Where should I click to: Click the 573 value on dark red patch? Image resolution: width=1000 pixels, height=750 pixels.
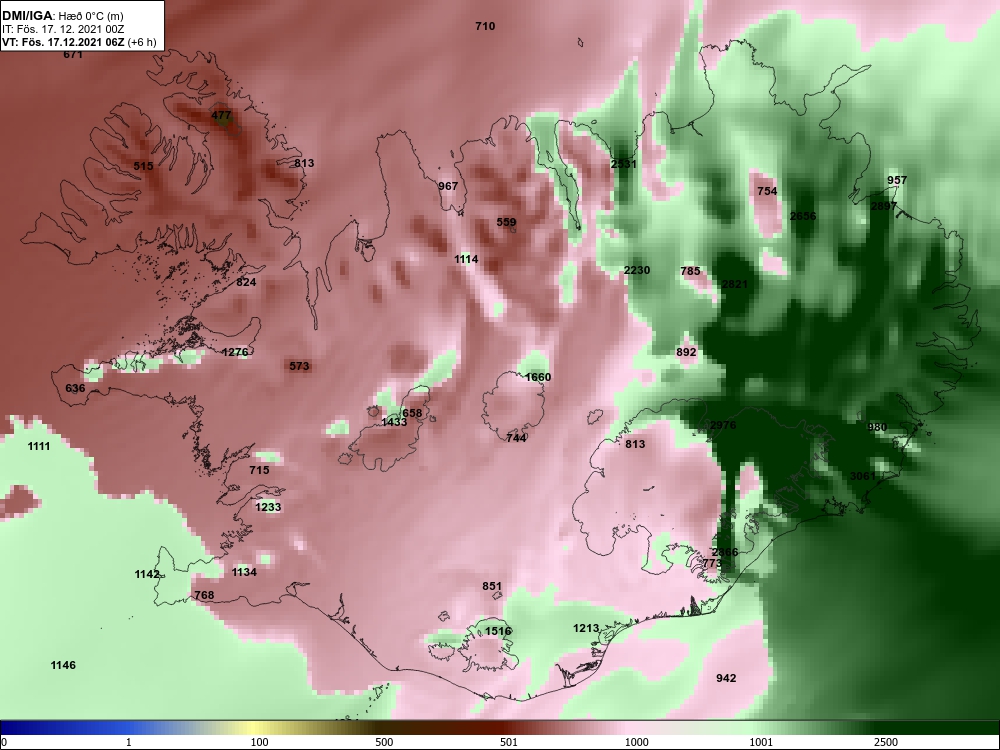299,366
